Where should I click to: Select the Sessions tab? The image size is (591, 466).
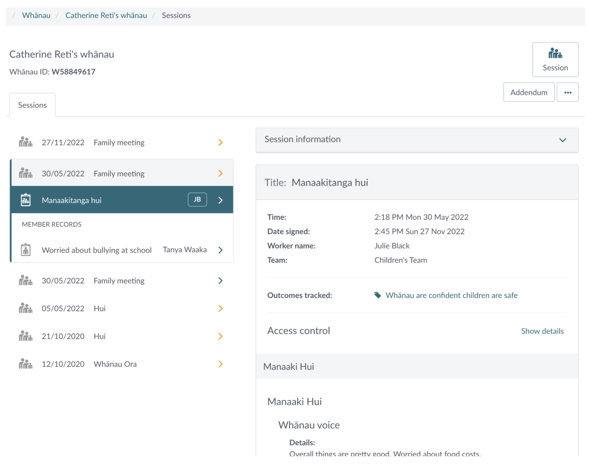point(32,105)
